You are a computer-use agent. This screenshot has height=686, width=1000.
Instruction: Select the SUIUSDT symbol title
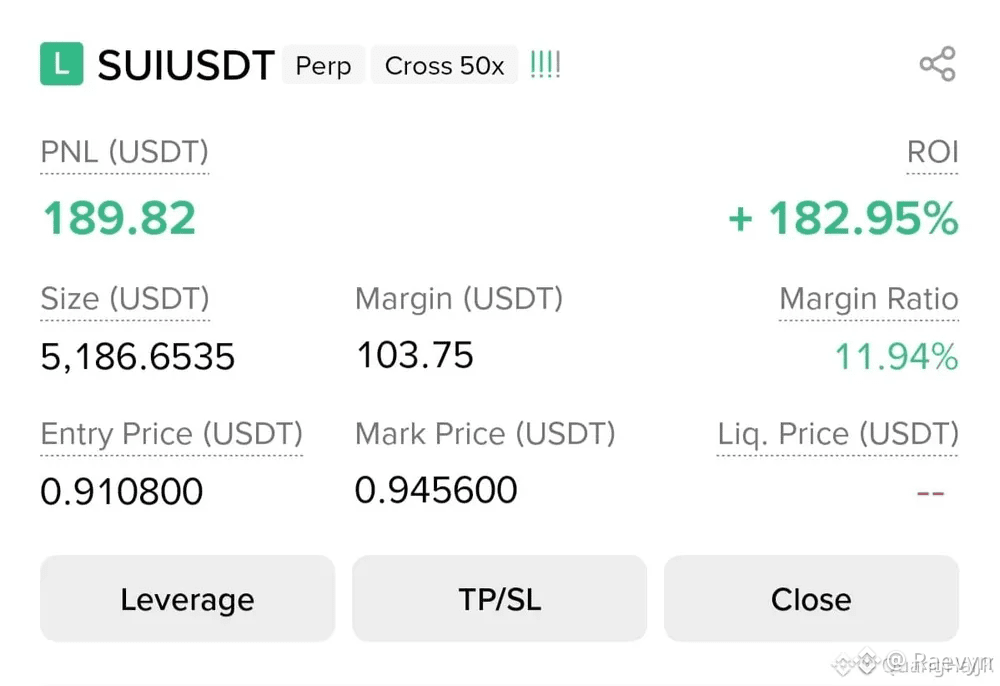pyautogui.click(x=186, y=65)
